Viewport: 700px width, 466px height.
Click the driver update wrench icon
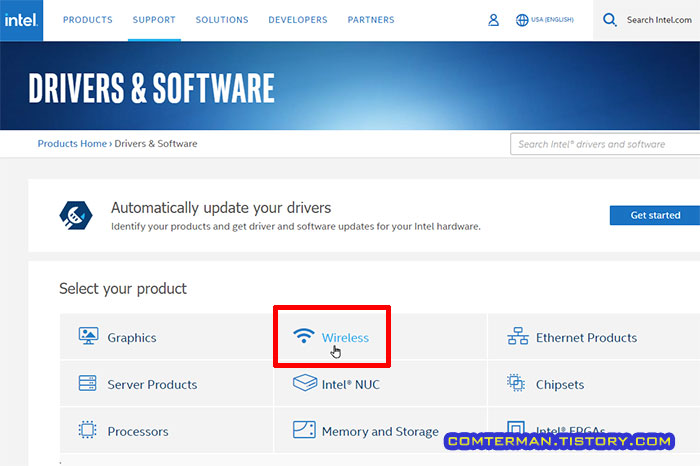point(76,216)
